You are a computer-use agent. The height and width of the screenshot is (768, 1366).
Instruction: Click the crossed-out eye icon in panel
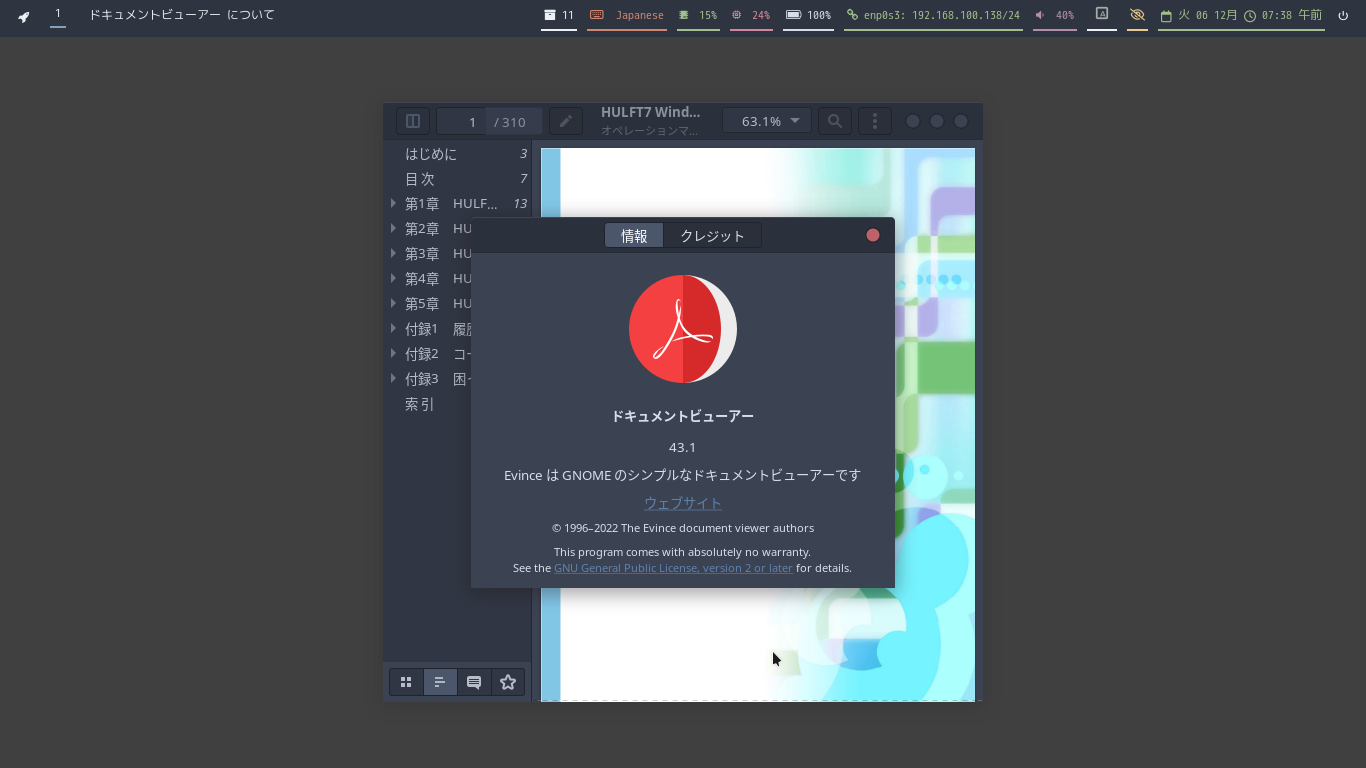tap(1137, 15)
